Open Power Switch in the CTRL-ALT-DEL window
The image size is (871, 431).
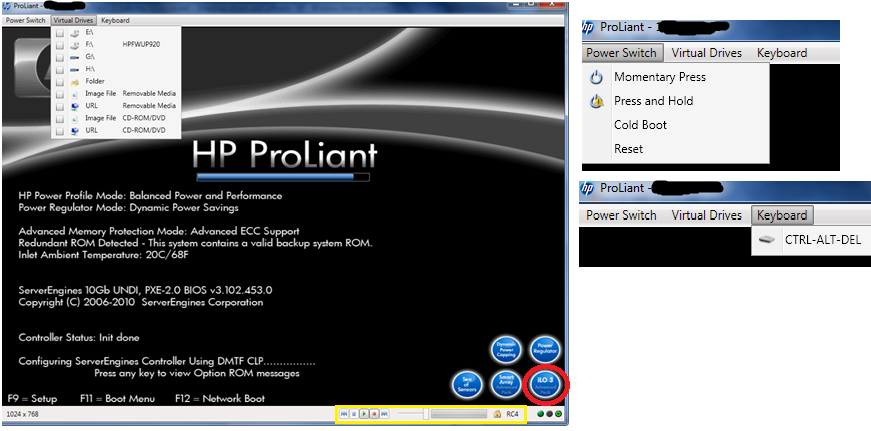tap(622, 215)
